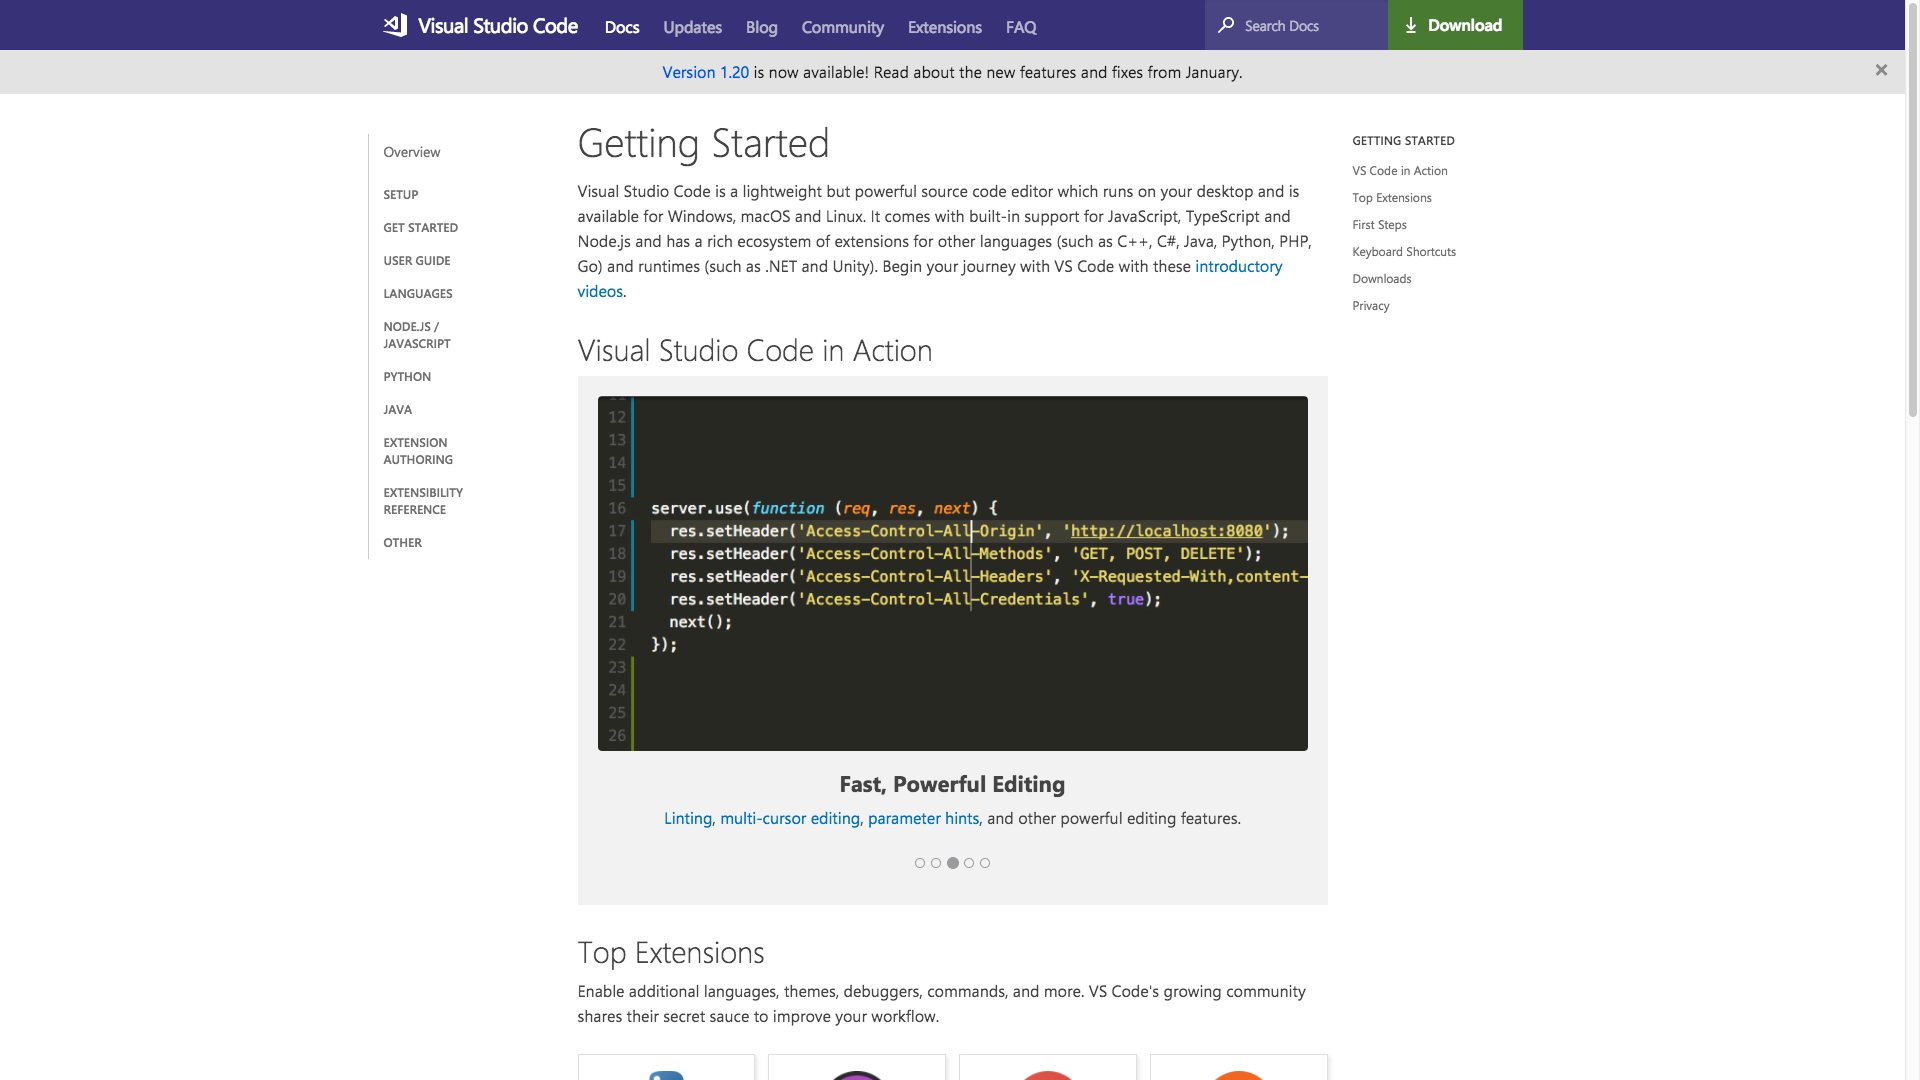Click the search magnifier icon in Search Docs
Screen dimensions: 1920x1080
tap(1226, 25)
